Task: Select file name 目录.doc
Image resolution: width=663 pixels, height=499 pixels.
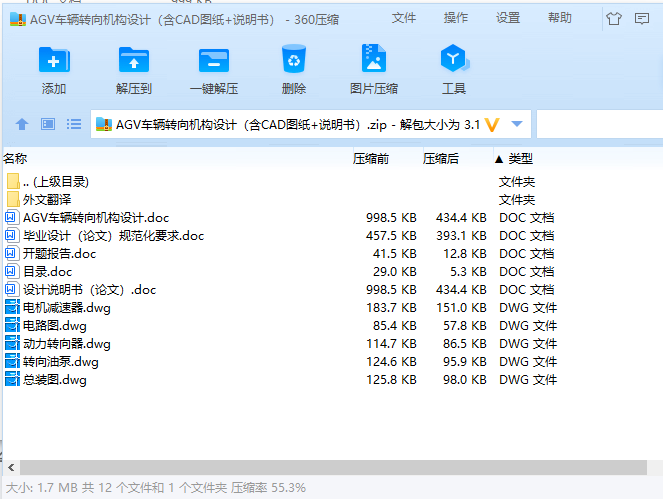Action: pyautogui.click(x=47, y=271)
